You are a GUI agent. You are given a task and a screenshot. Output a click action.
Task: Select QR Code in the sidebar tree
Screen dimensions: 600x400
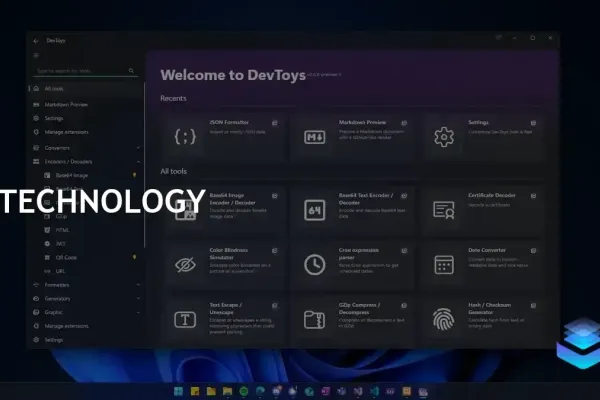(86, 258)
